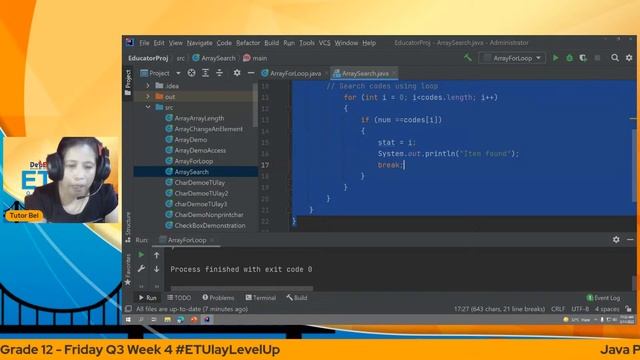The image size is (640, 360).
Task: Change the CRLF line separator
Action: pos(558,309)
